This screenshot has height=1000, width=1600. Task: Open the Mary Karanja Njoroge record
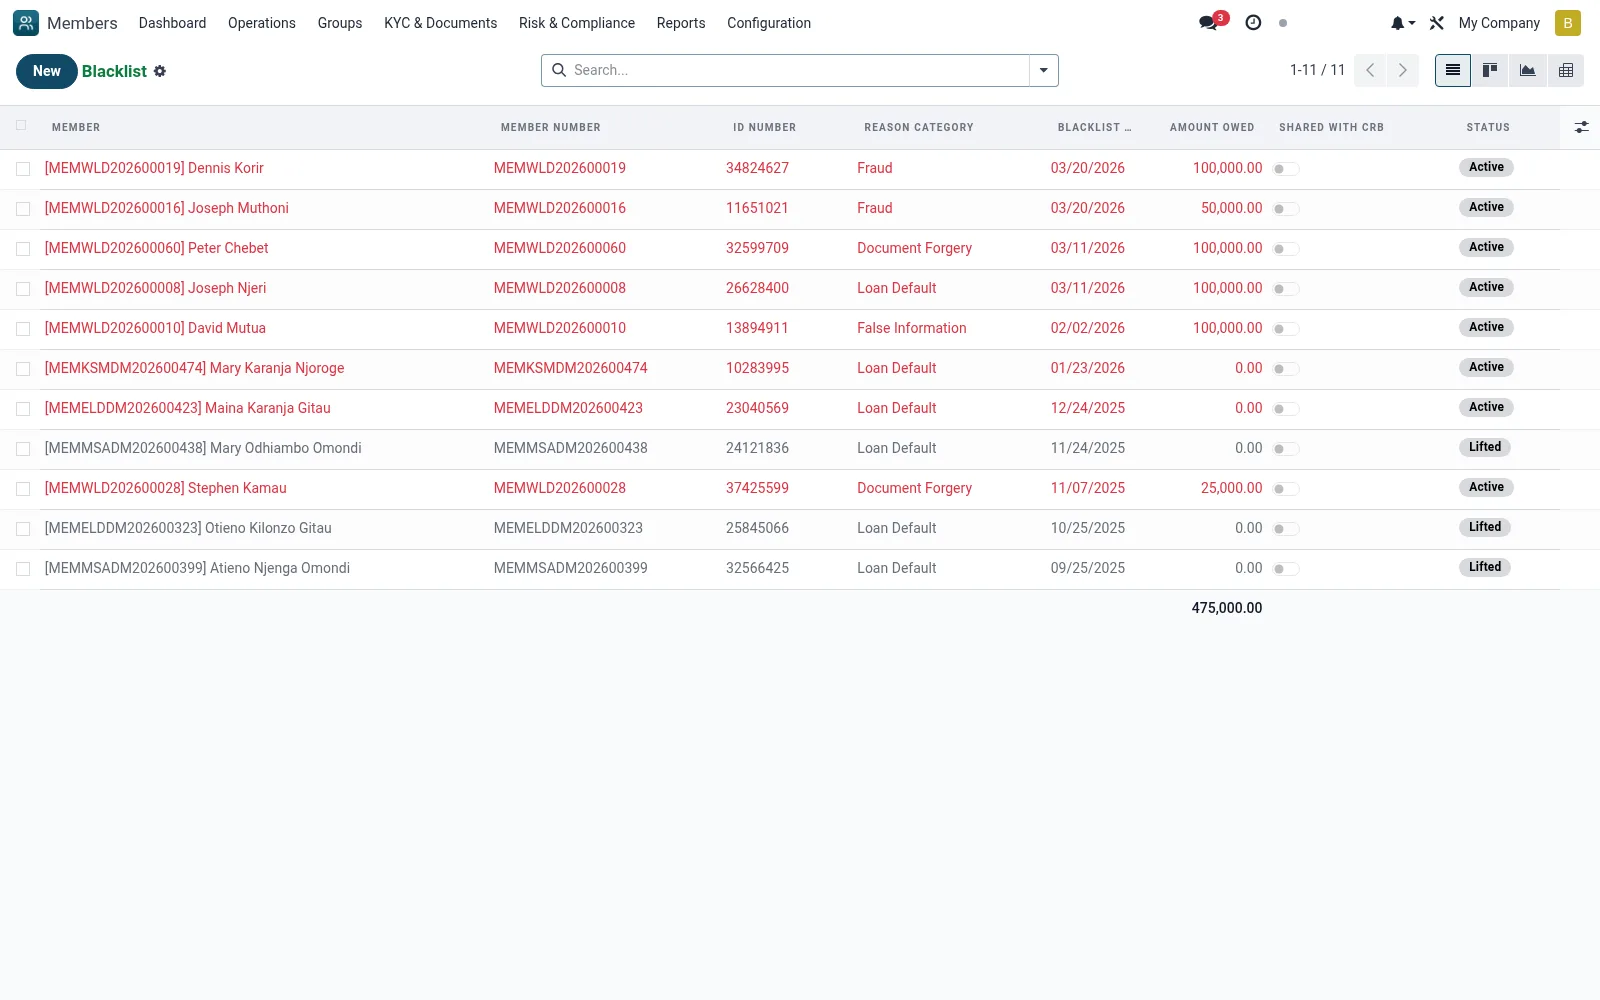[x=194, y=368]
